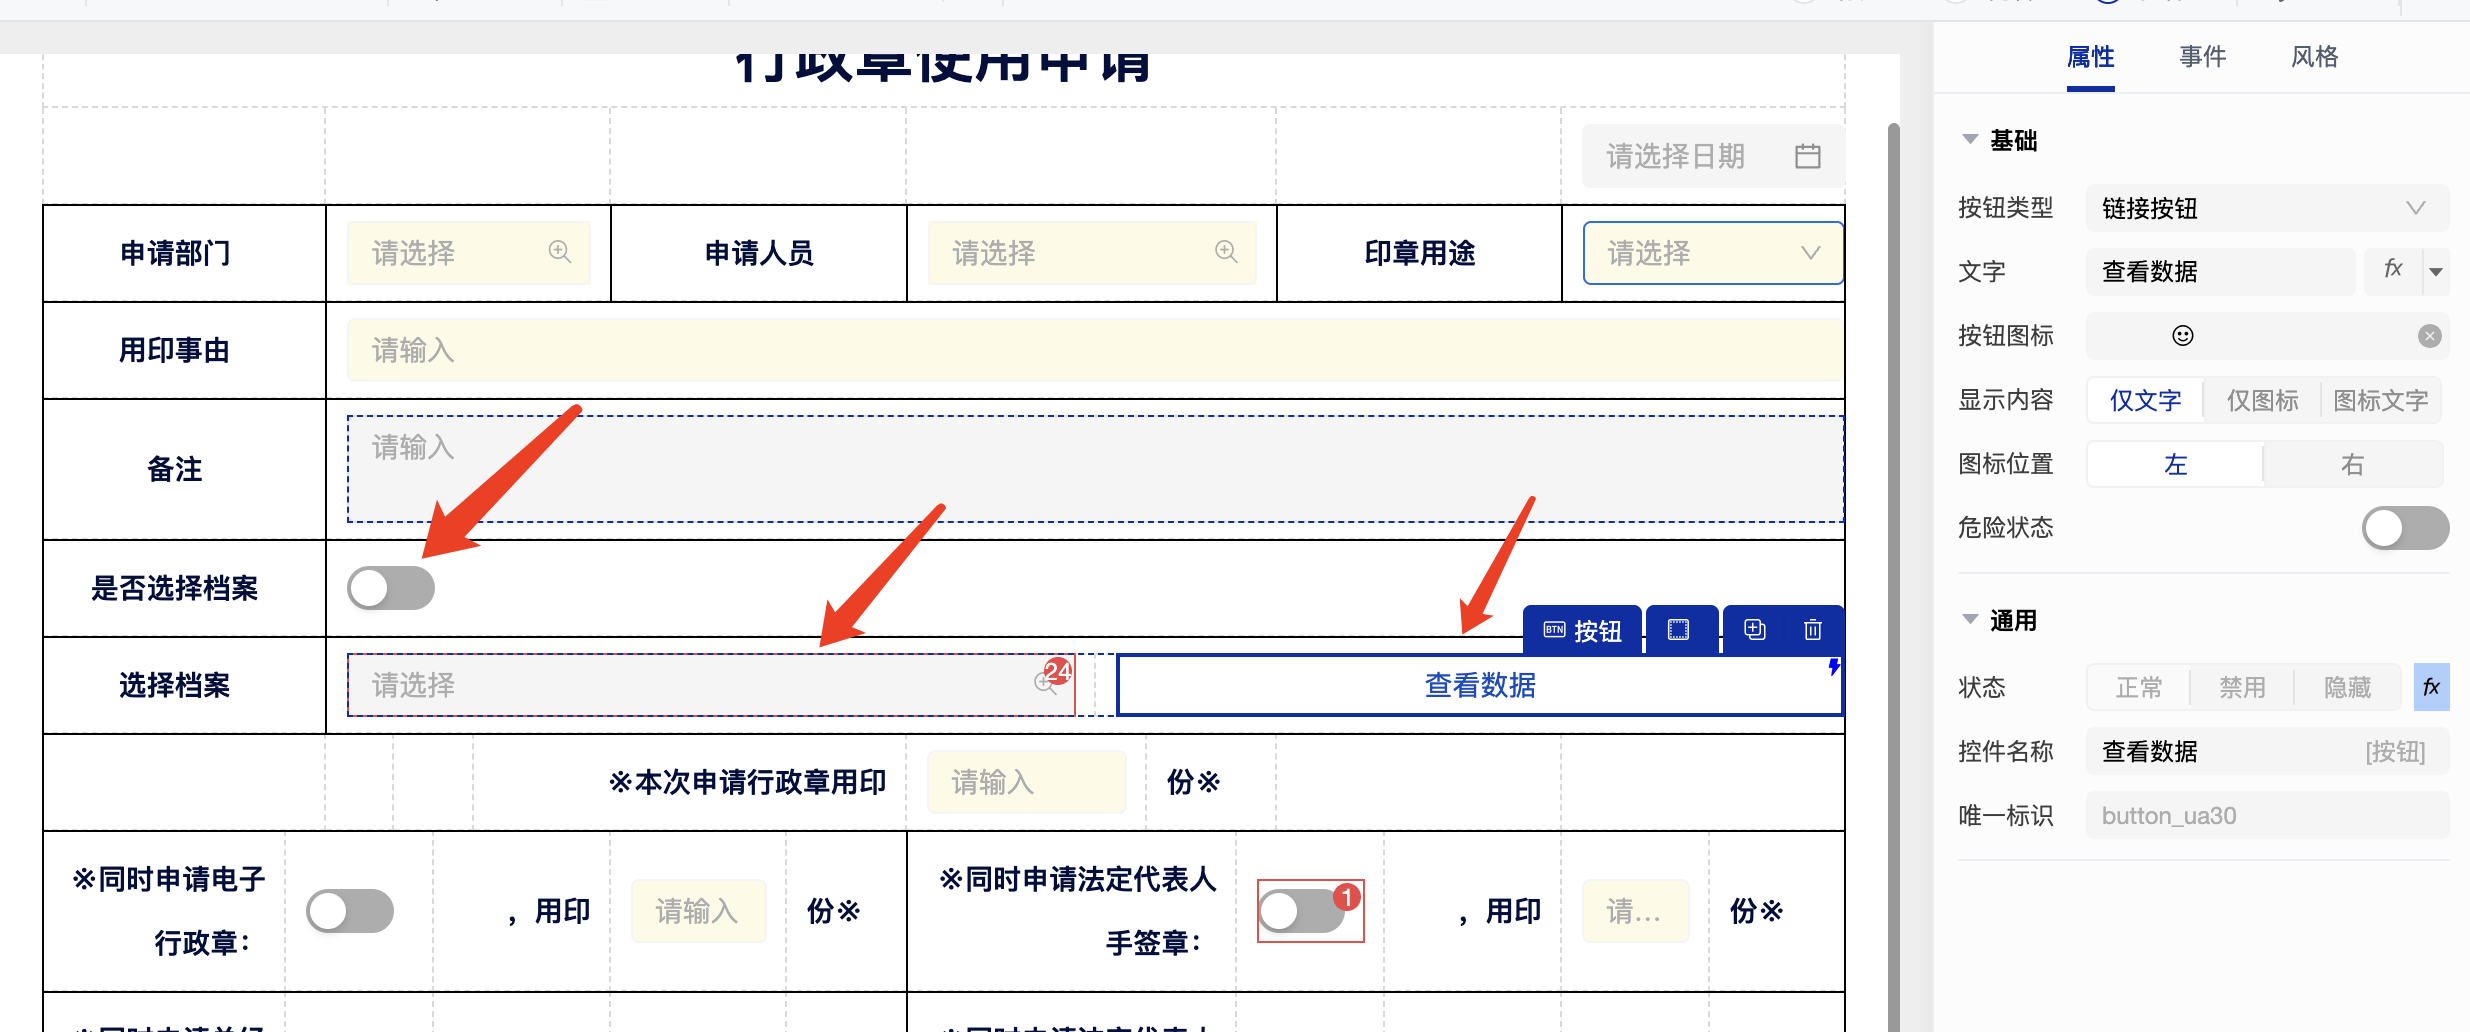Click the 查看数据 link button on the form
2470x1032 pixels.
[x=1479, y=686]
